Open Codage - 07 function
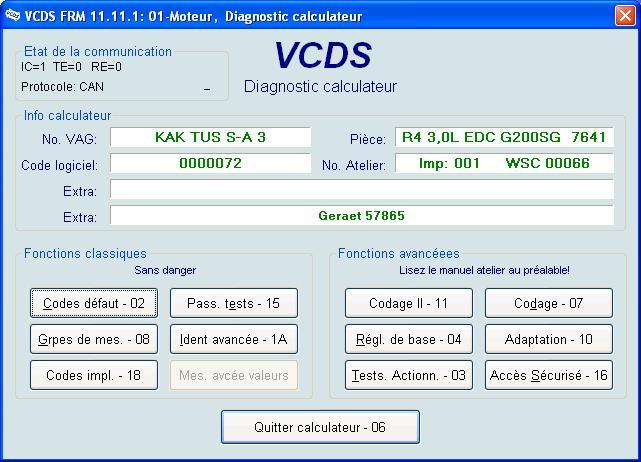Screen dimensions: 641x462 549,303
